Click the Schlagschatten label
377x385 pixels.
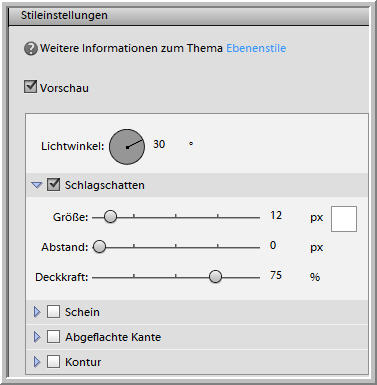[x=105, y=185]
